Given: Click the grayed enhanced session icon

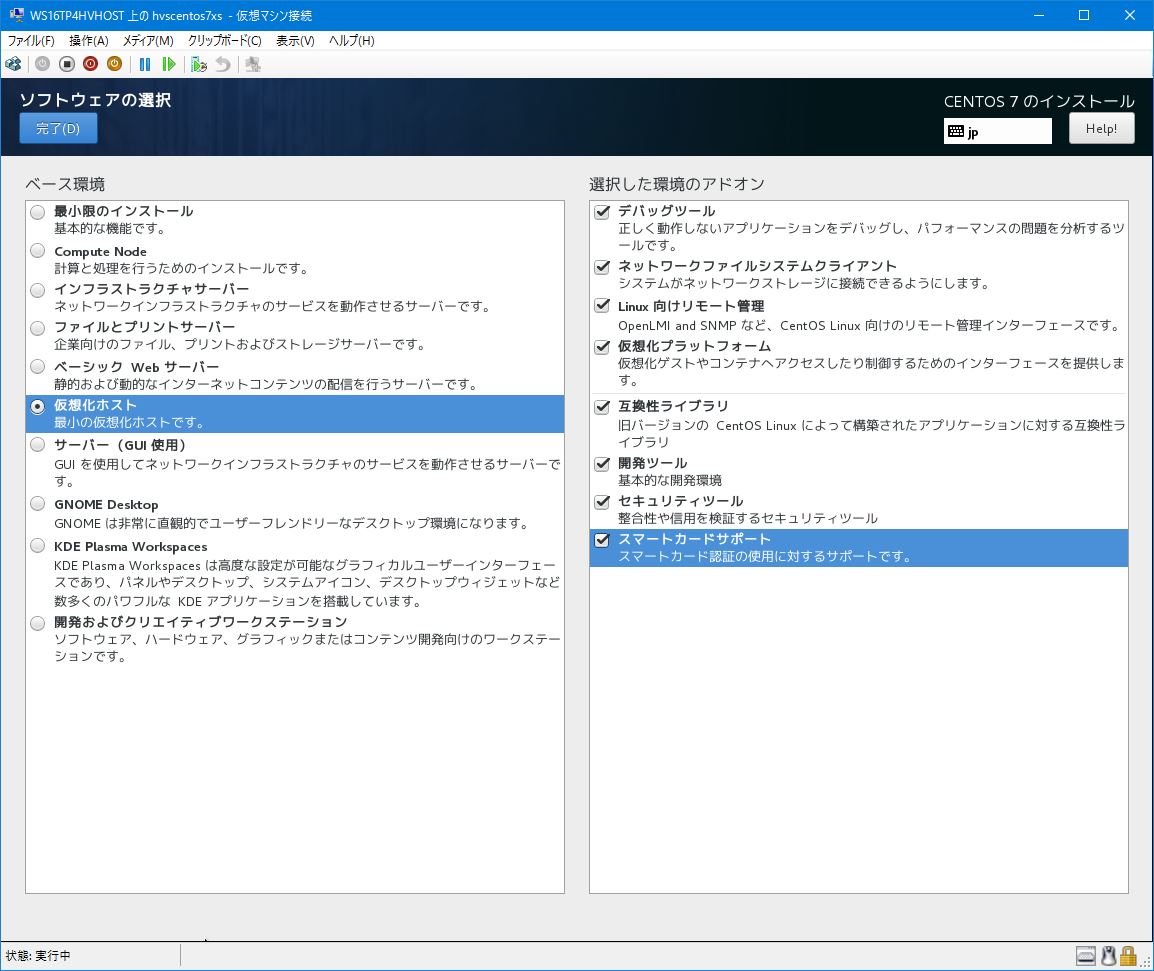Looking at the screenshot, I should (x=253, y=64).
